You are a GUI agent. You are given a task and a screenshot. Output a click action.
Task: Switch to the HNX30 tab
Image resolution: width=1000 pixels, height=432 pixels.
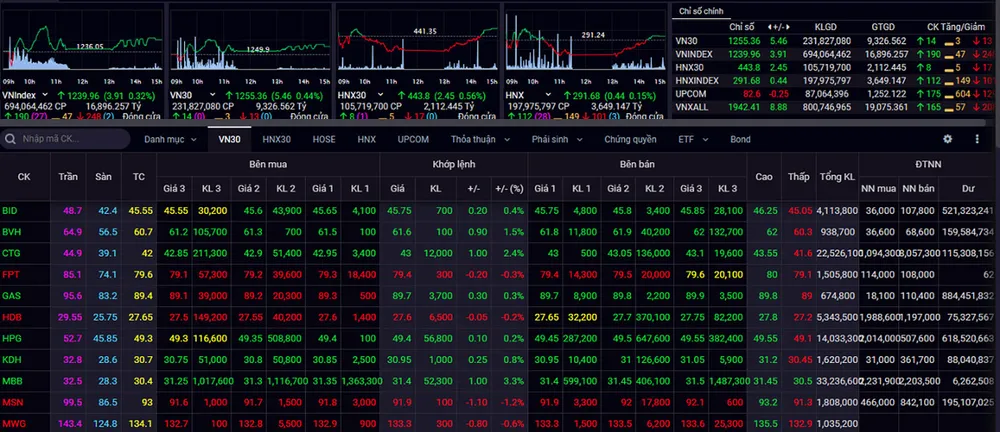pos(276,139)
